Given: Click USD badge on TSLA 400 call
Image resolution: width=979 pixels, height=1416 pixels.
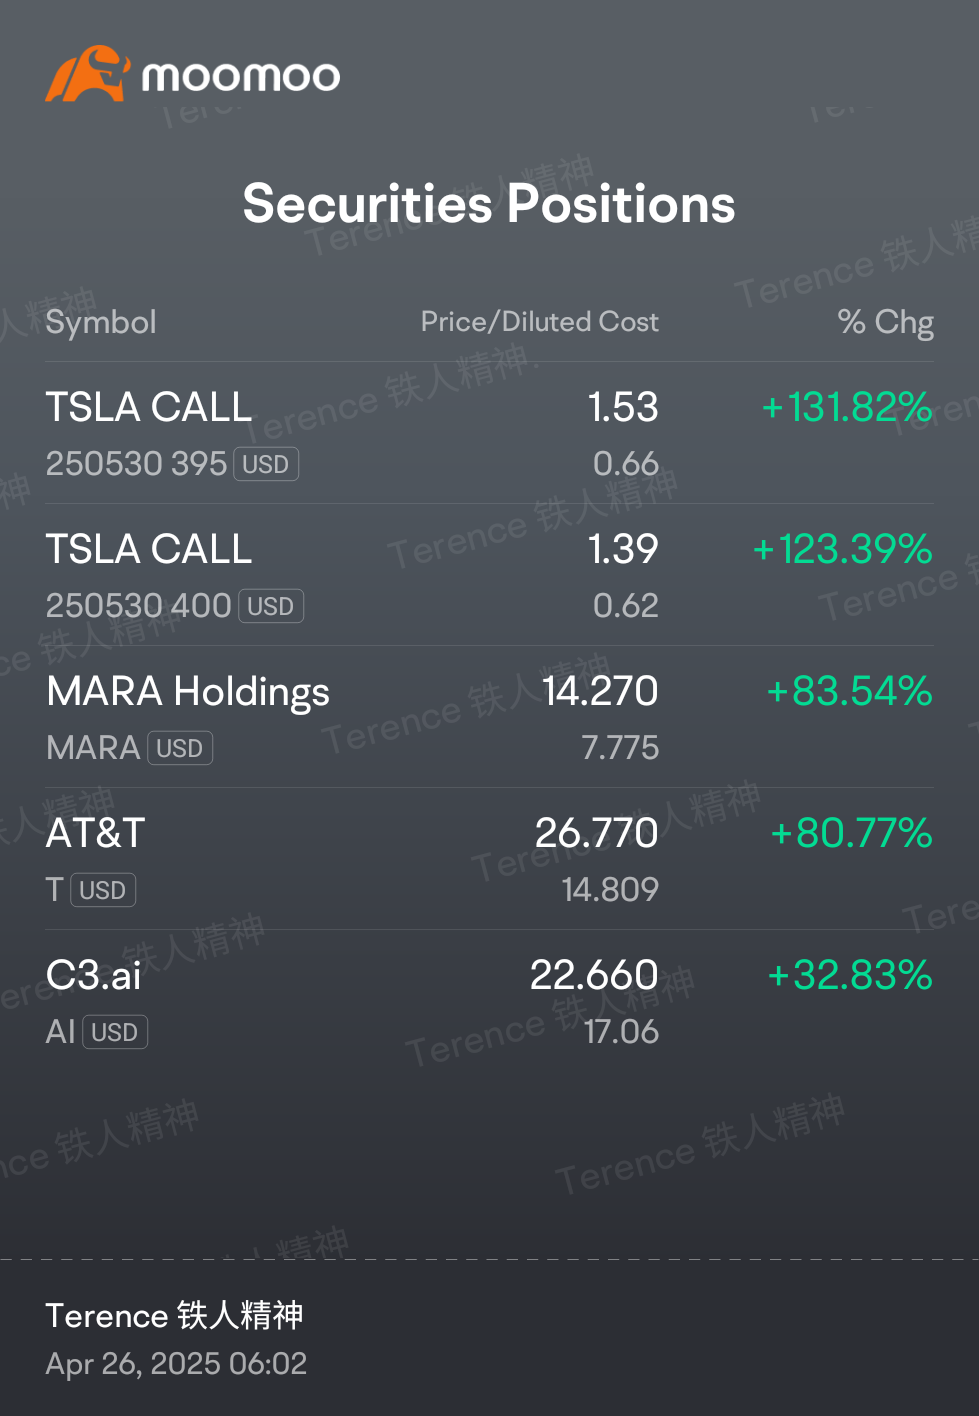Looking at the screenshot, I should tap(270, 606).
